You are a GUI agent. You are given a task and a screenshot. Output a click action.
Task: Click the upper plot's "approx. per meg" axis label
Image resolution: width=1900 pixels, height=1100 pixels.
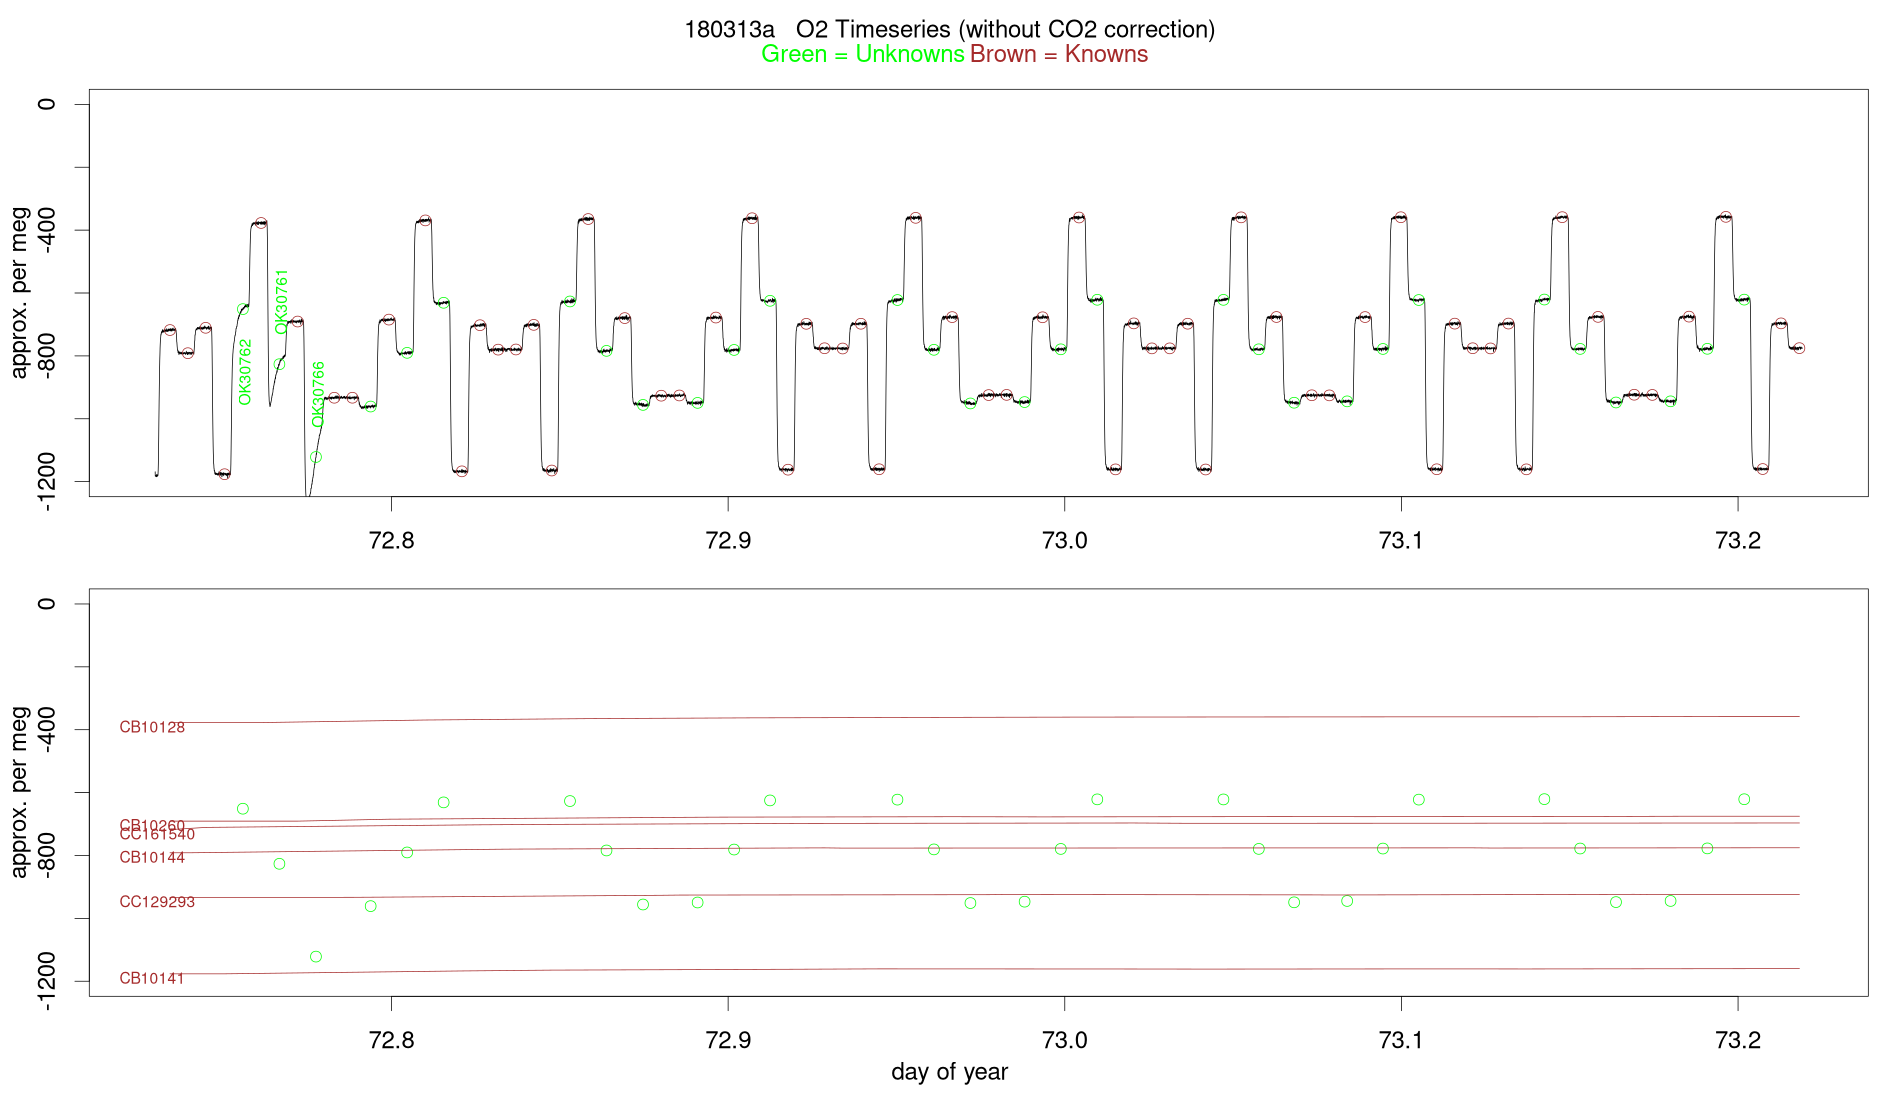click(x=19, y=293)
